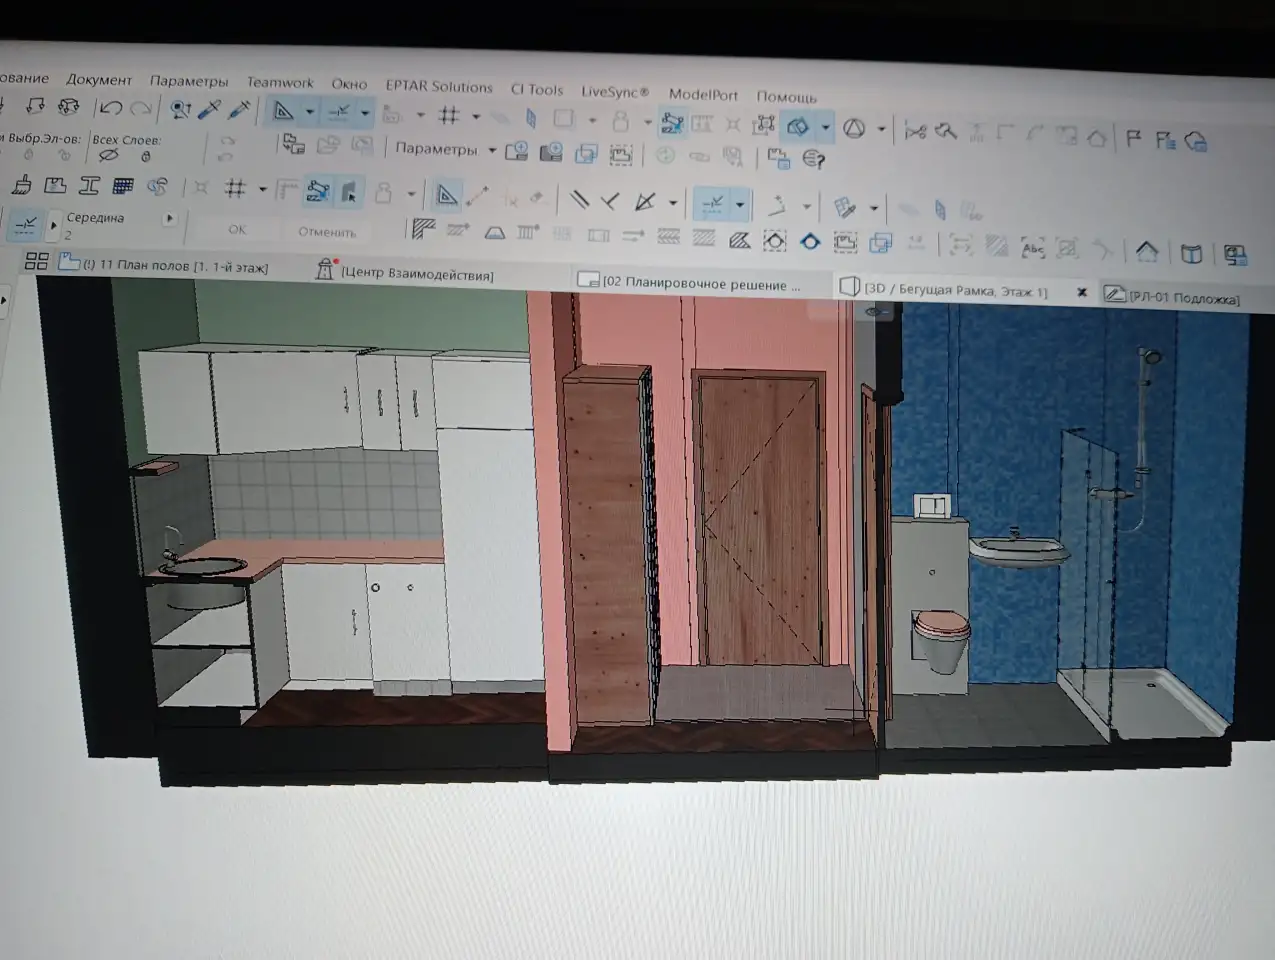Open dropdown arrow beside blue shape icon
1275x960 pixels.
(x=825, y=127)
